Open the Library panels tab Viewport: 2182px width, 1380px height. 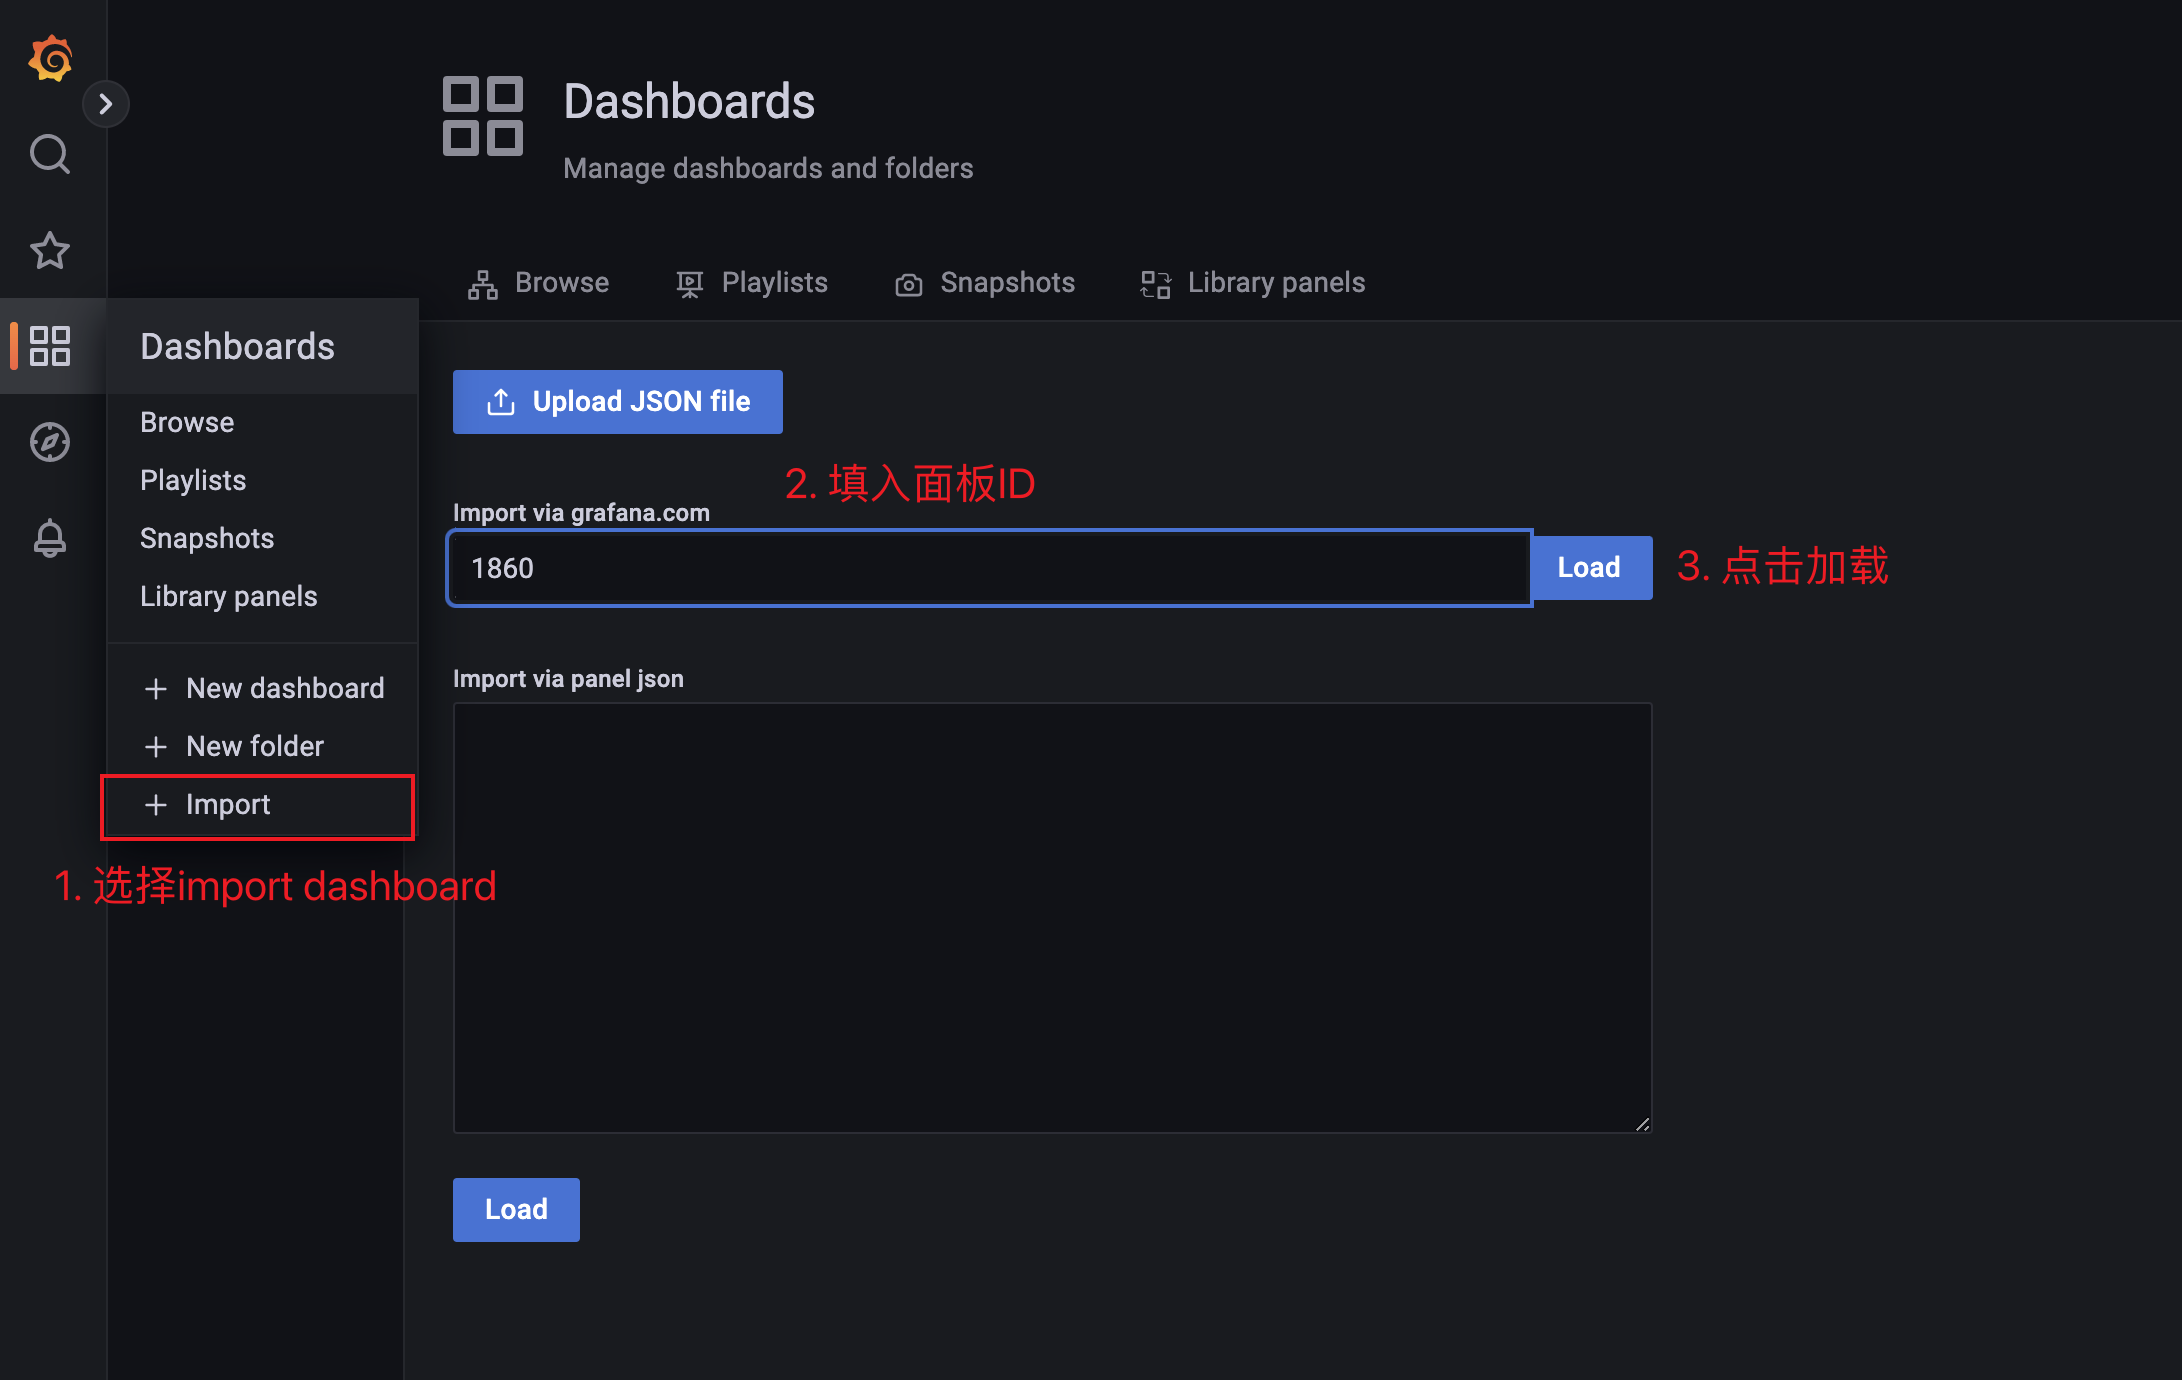coord(1253,283)
